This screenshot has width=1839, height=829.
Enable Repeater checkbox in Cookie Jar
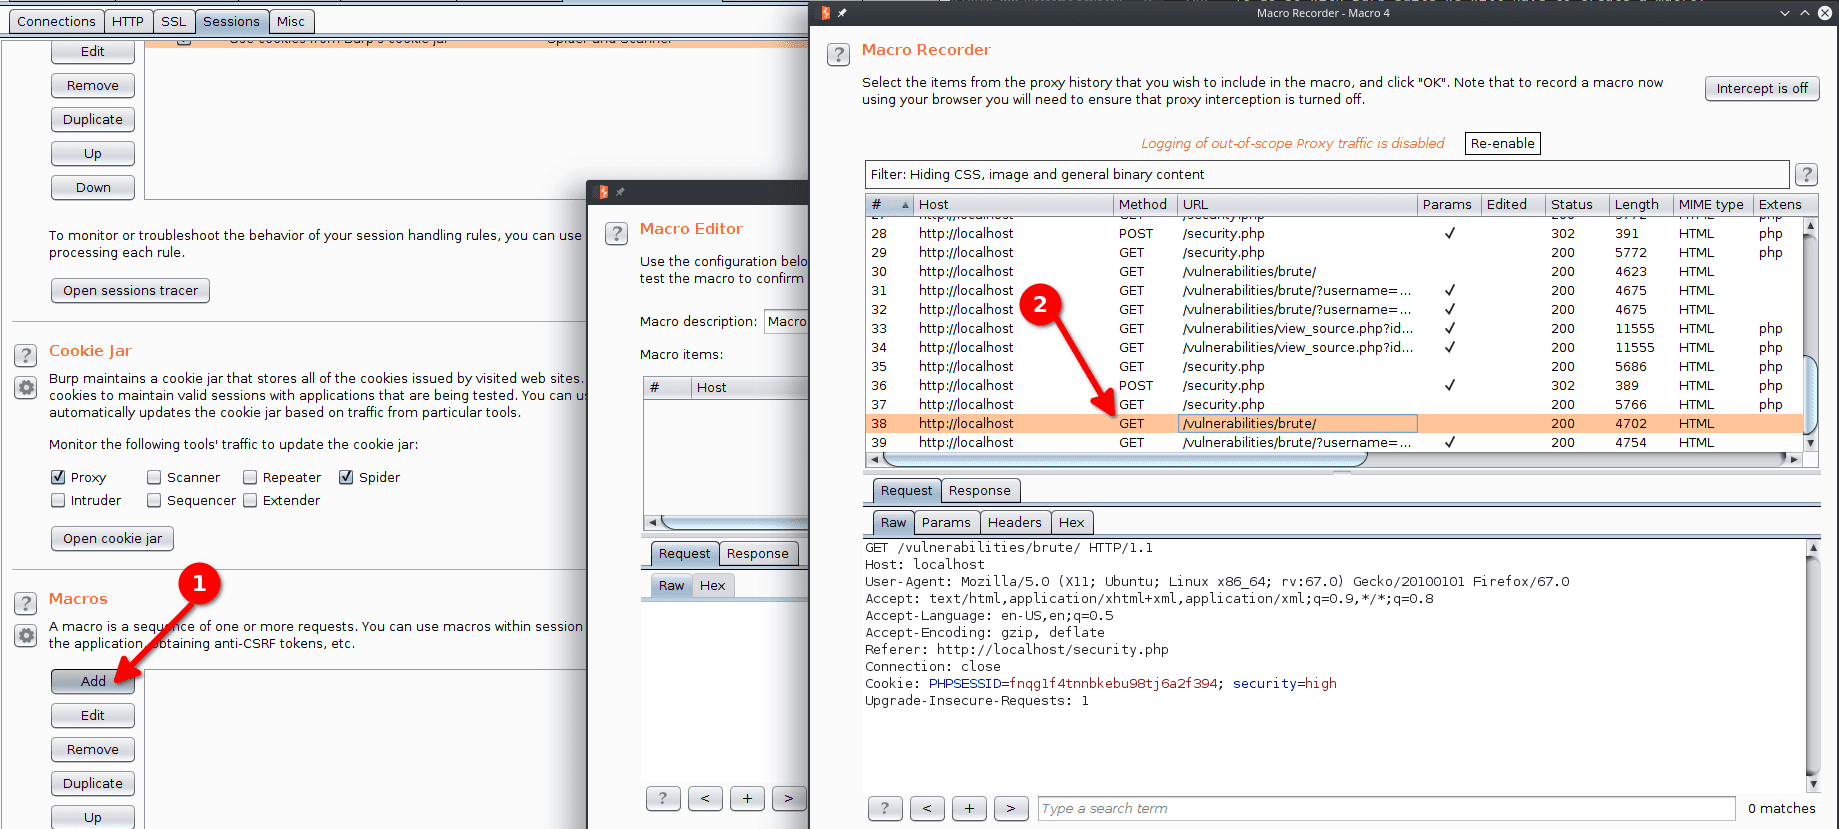click(x=250, y=477)
